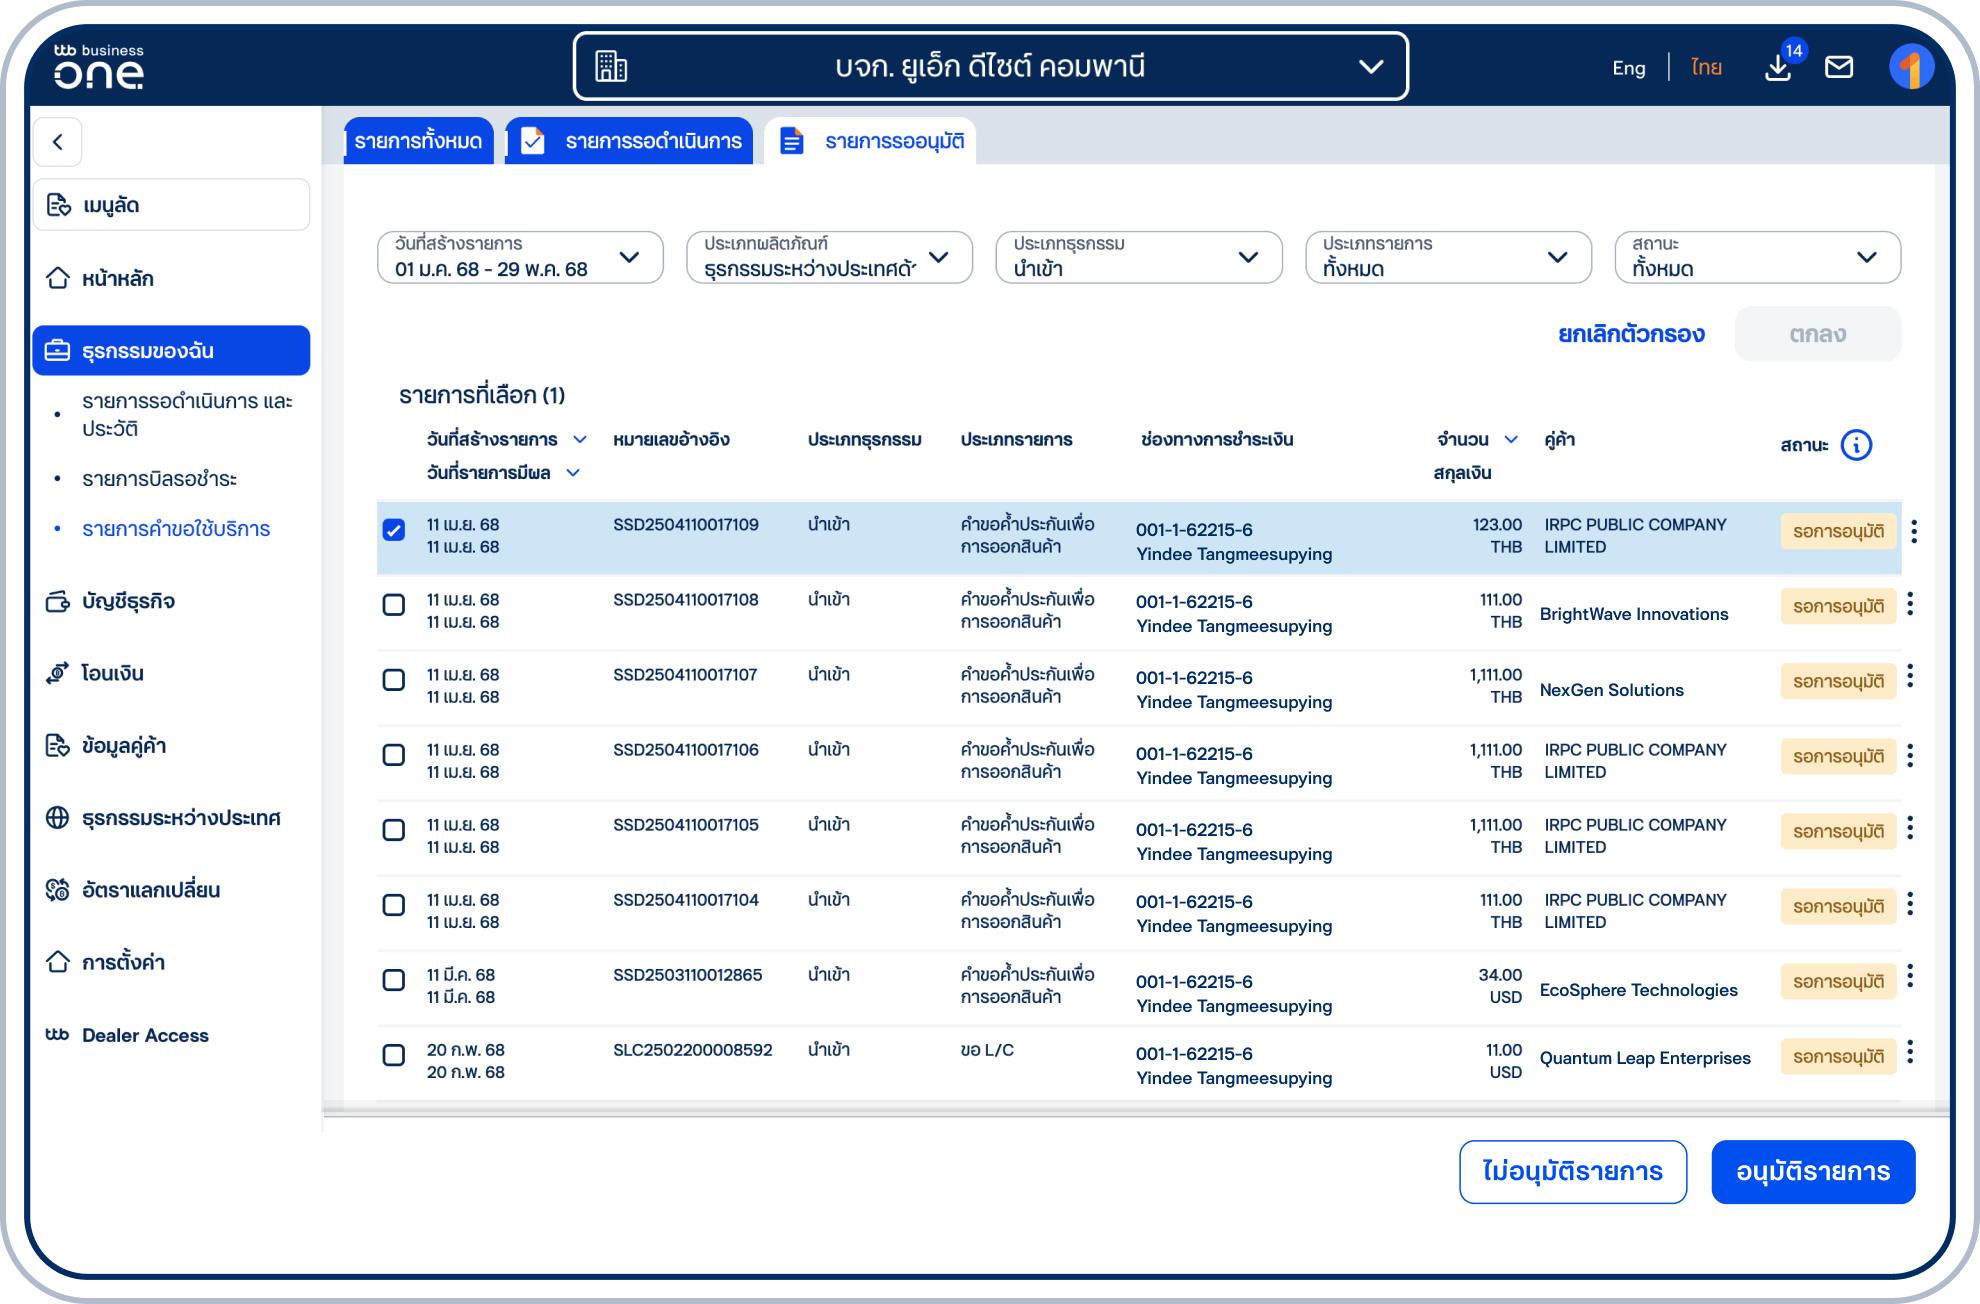Screen dimensions: 1980x1304
Task: Click the download icon with badge 14
Action: tap(1778, 67)
